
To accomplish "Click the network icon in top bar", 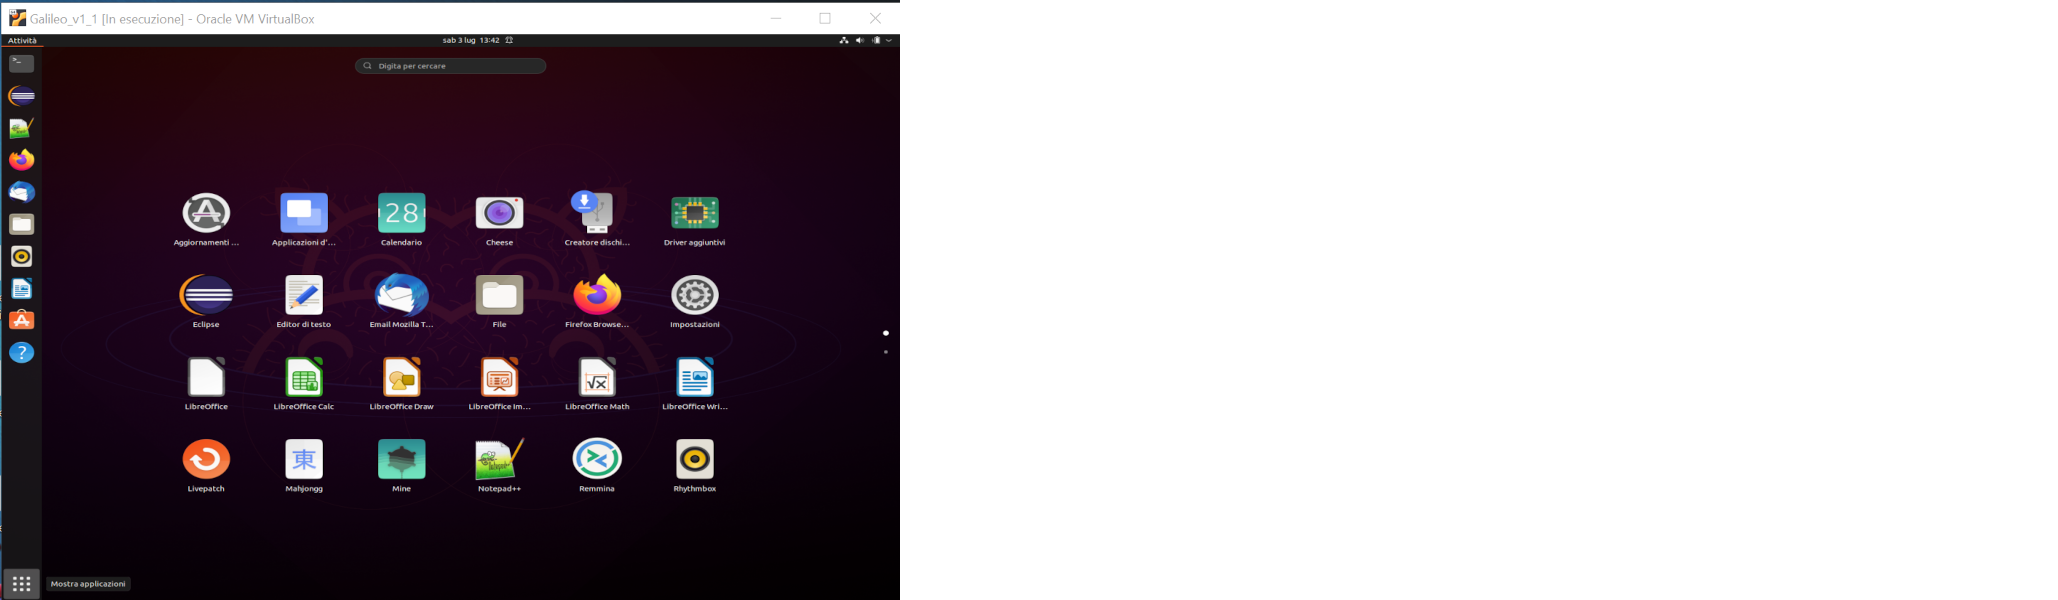I will pos(844,40).
